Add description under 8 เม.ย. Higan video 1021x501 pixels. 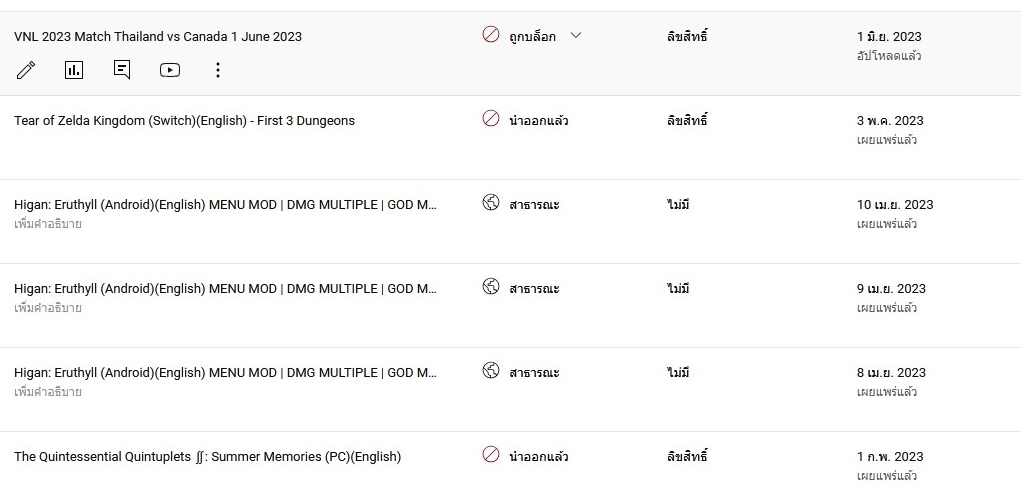48,392
